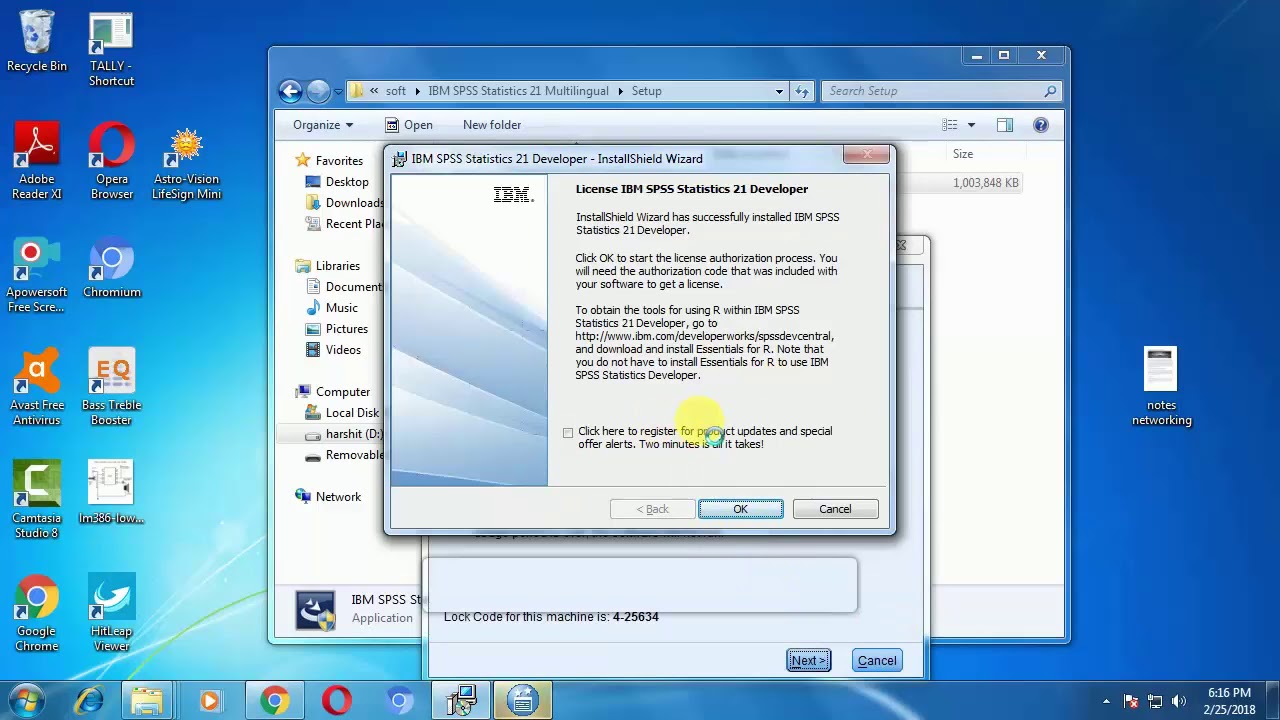Image resolution: width=1280 pixels, height=720 pixels.
Task: Click OK to start license authorization
Action: [x=740, y=509]
